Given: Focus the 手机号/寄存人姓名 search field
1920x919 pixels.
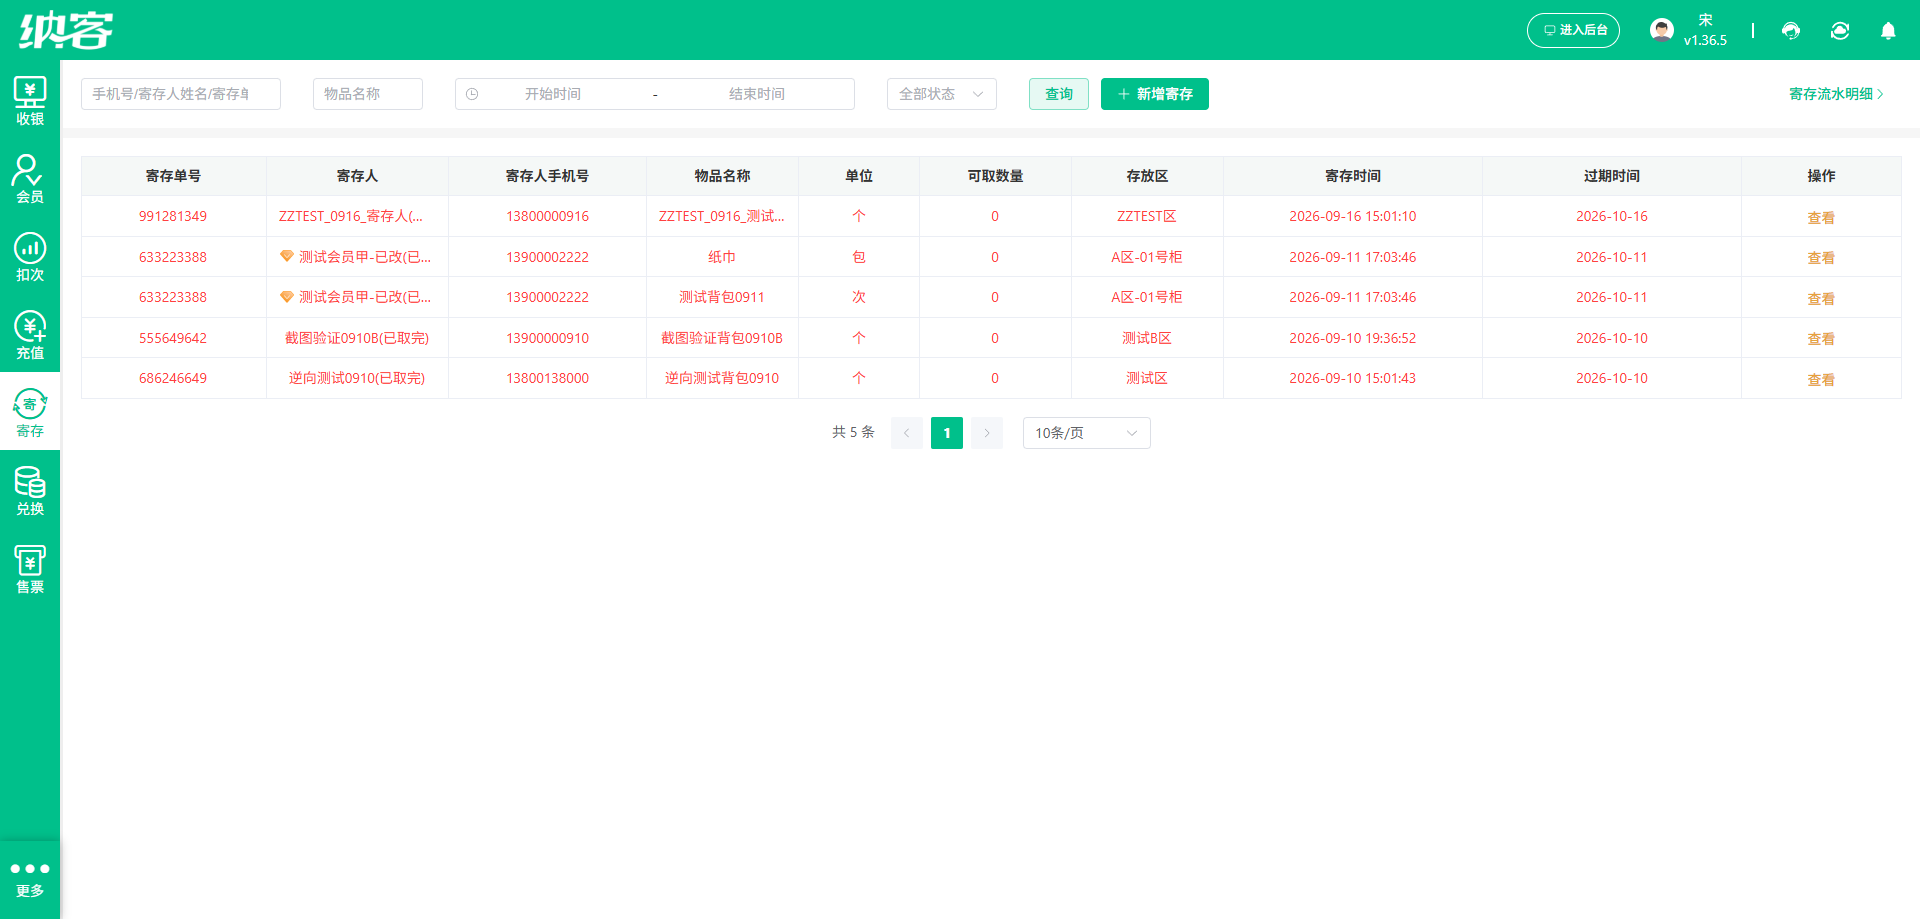Looking at the screenshot, I should click(x=181, y=94).
